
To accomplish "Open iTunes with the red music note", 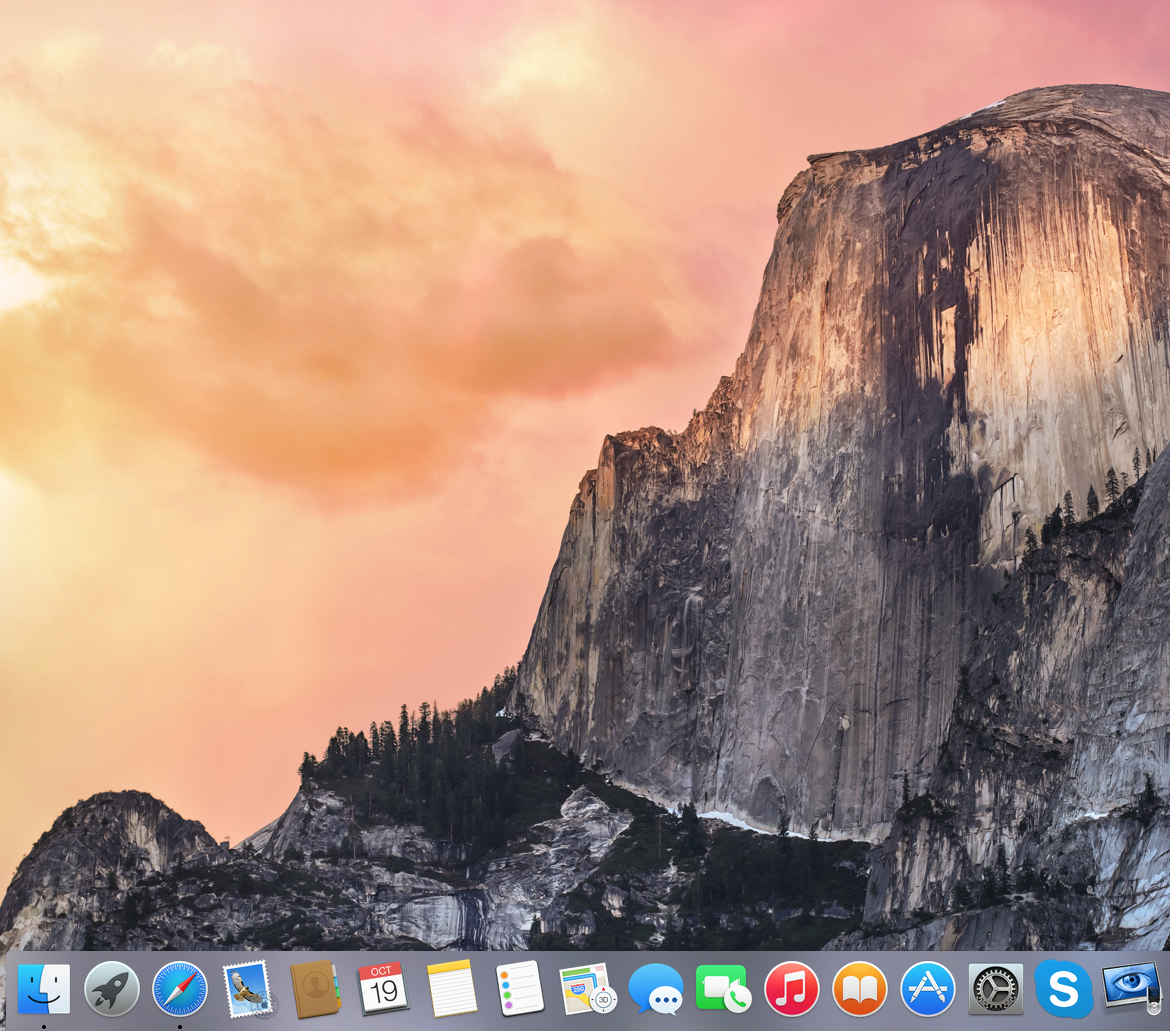I will click(x=792, y=989).
